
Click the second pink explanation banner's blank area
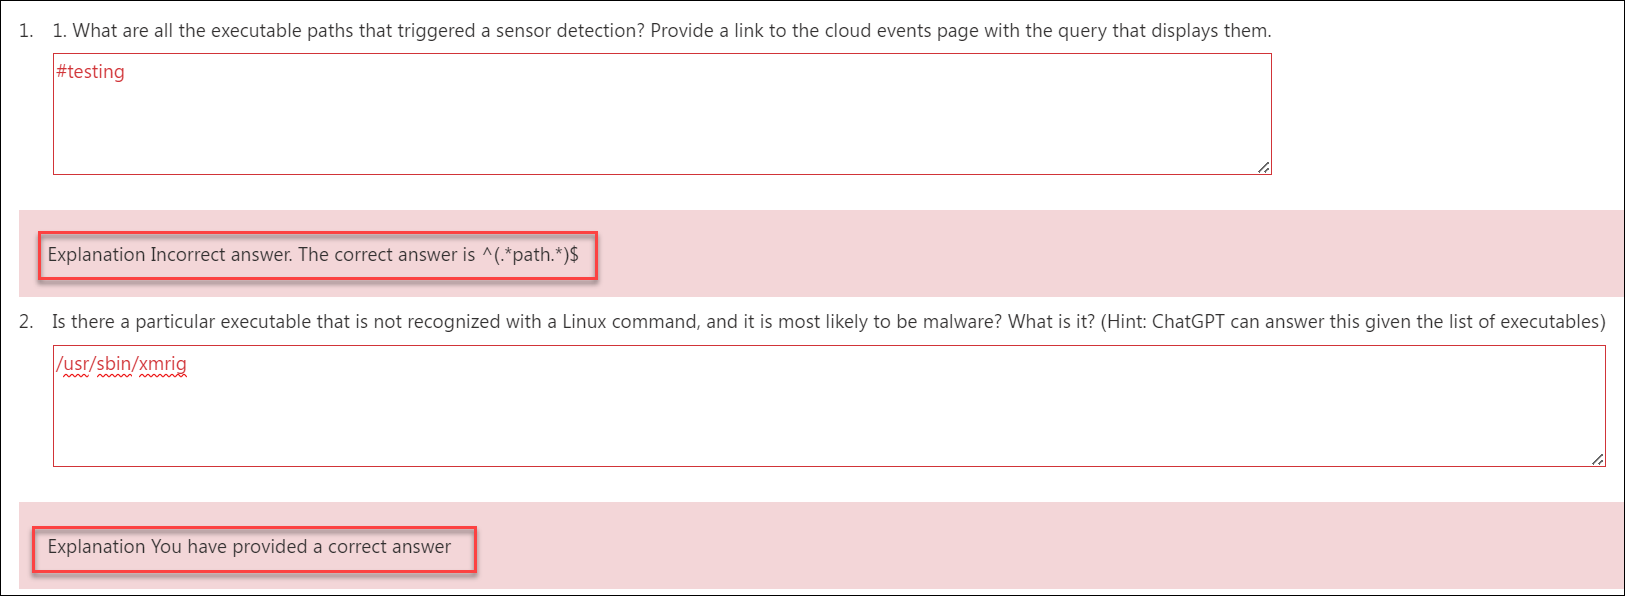point(1050,546)
